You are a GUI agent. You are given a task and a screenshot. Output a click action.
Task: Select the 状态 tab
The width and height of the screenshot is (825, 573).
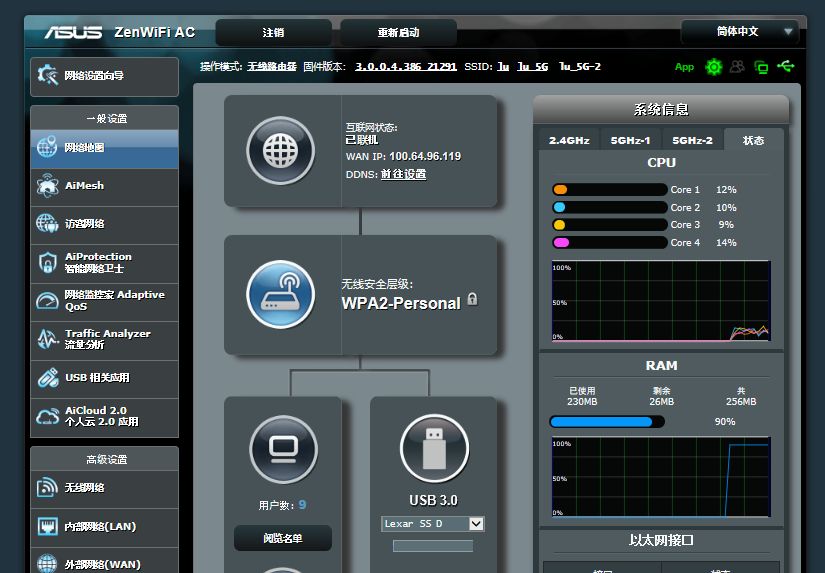point(753,140)
